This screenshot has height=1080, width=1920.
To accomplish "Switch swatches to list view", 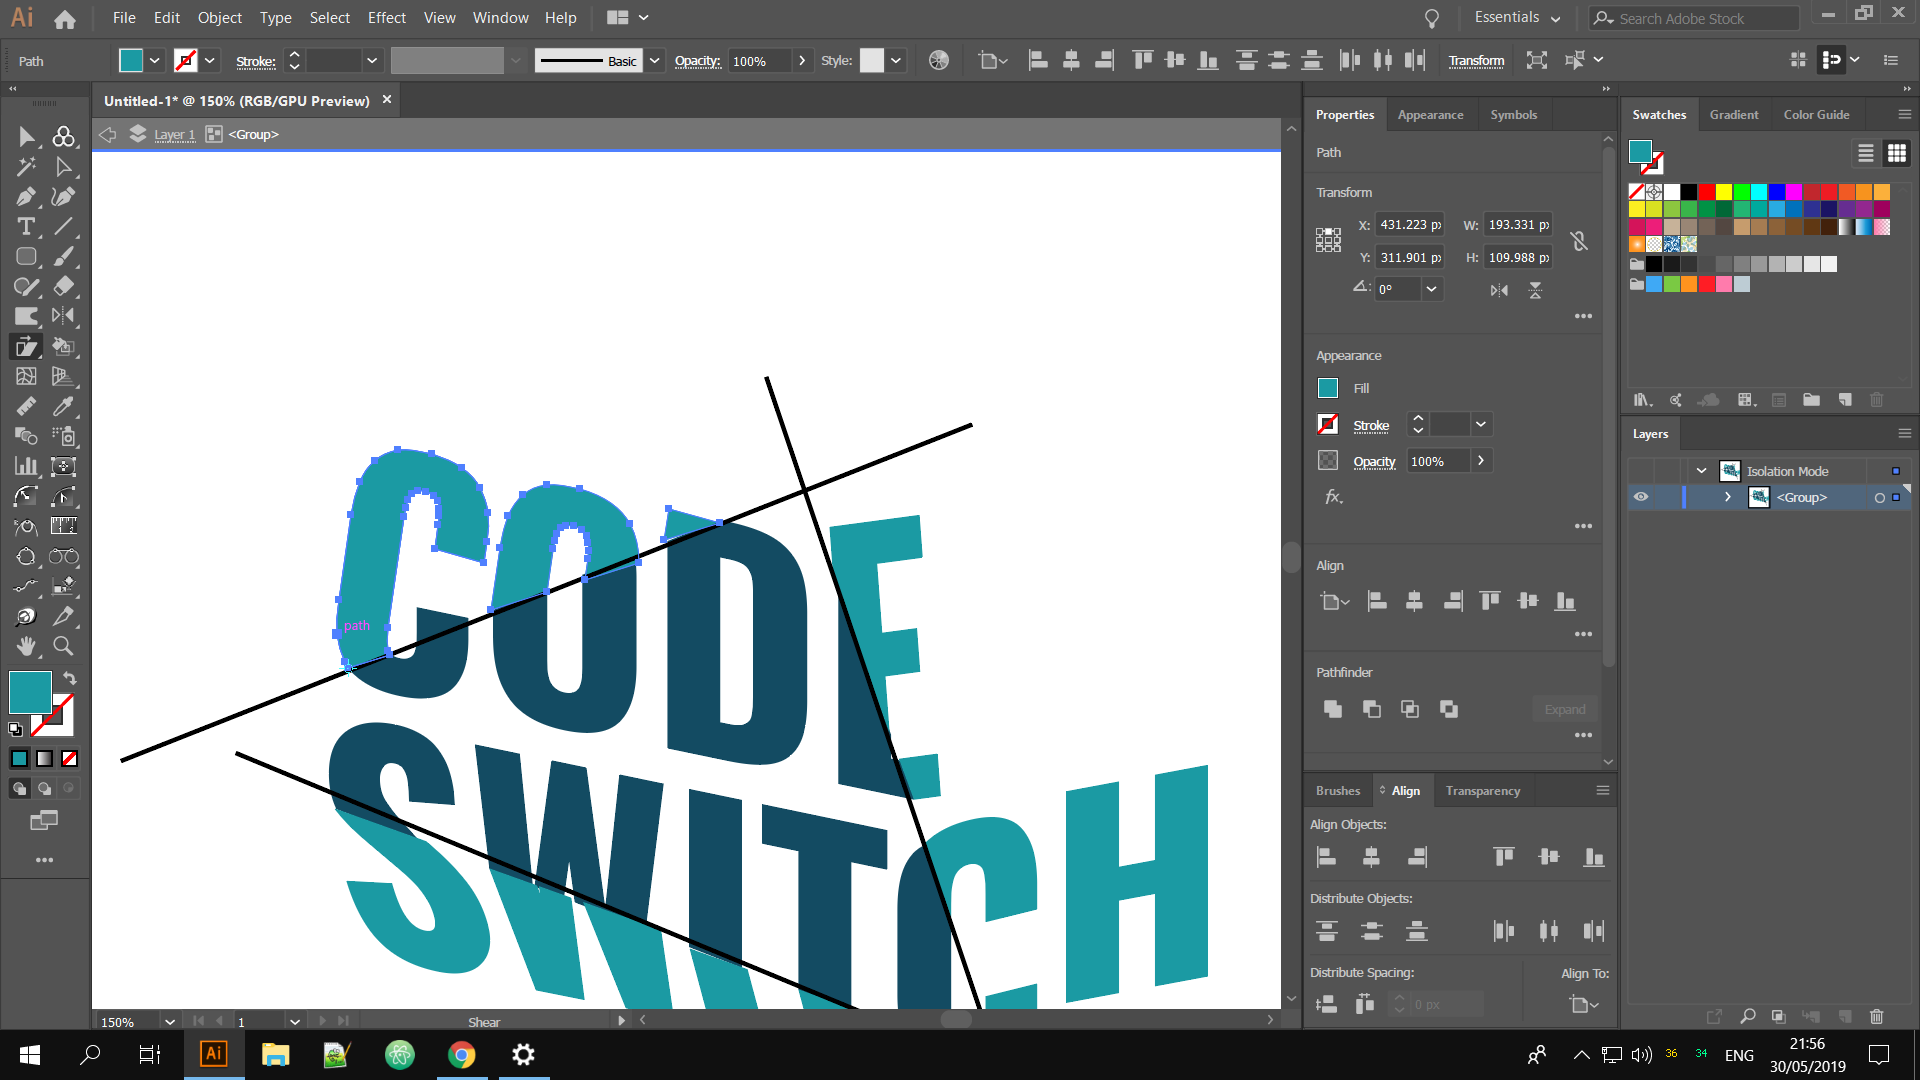I will (x=1866, y=153).
